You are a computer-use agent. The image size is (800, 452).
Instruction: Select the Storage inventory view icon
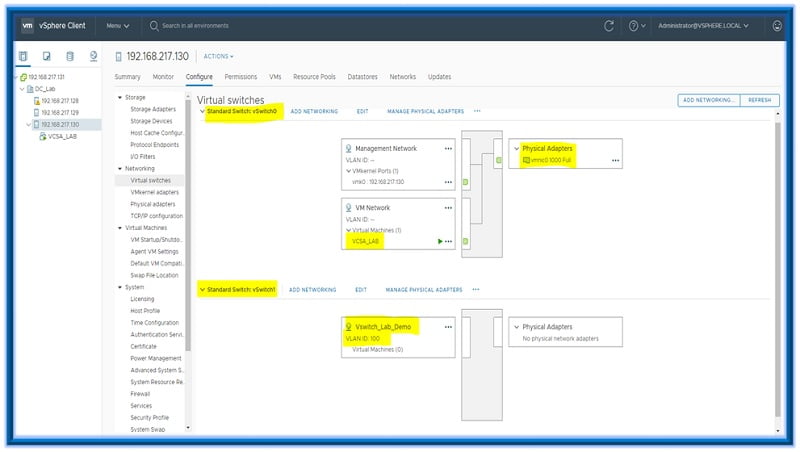69,57
